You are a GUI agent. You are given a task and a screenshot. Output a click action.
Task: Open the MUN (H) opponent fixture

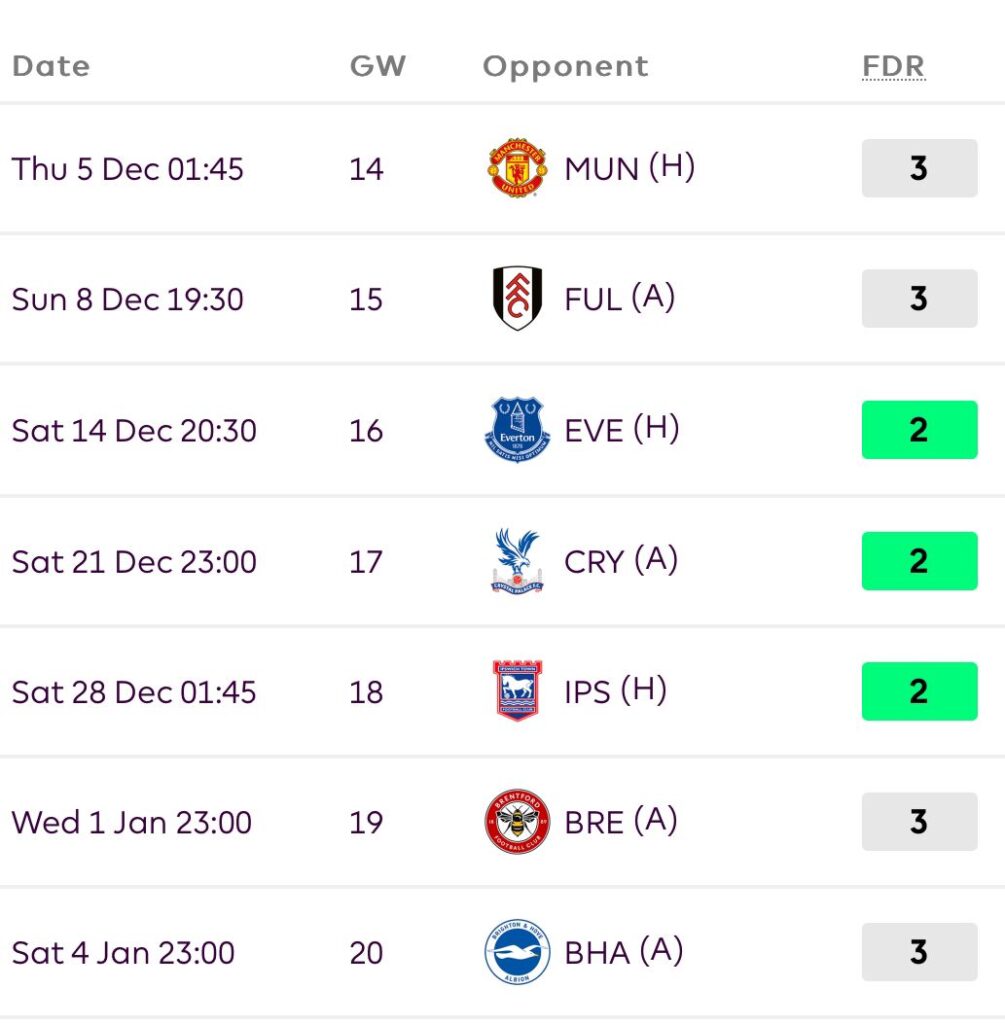(629, 168)
